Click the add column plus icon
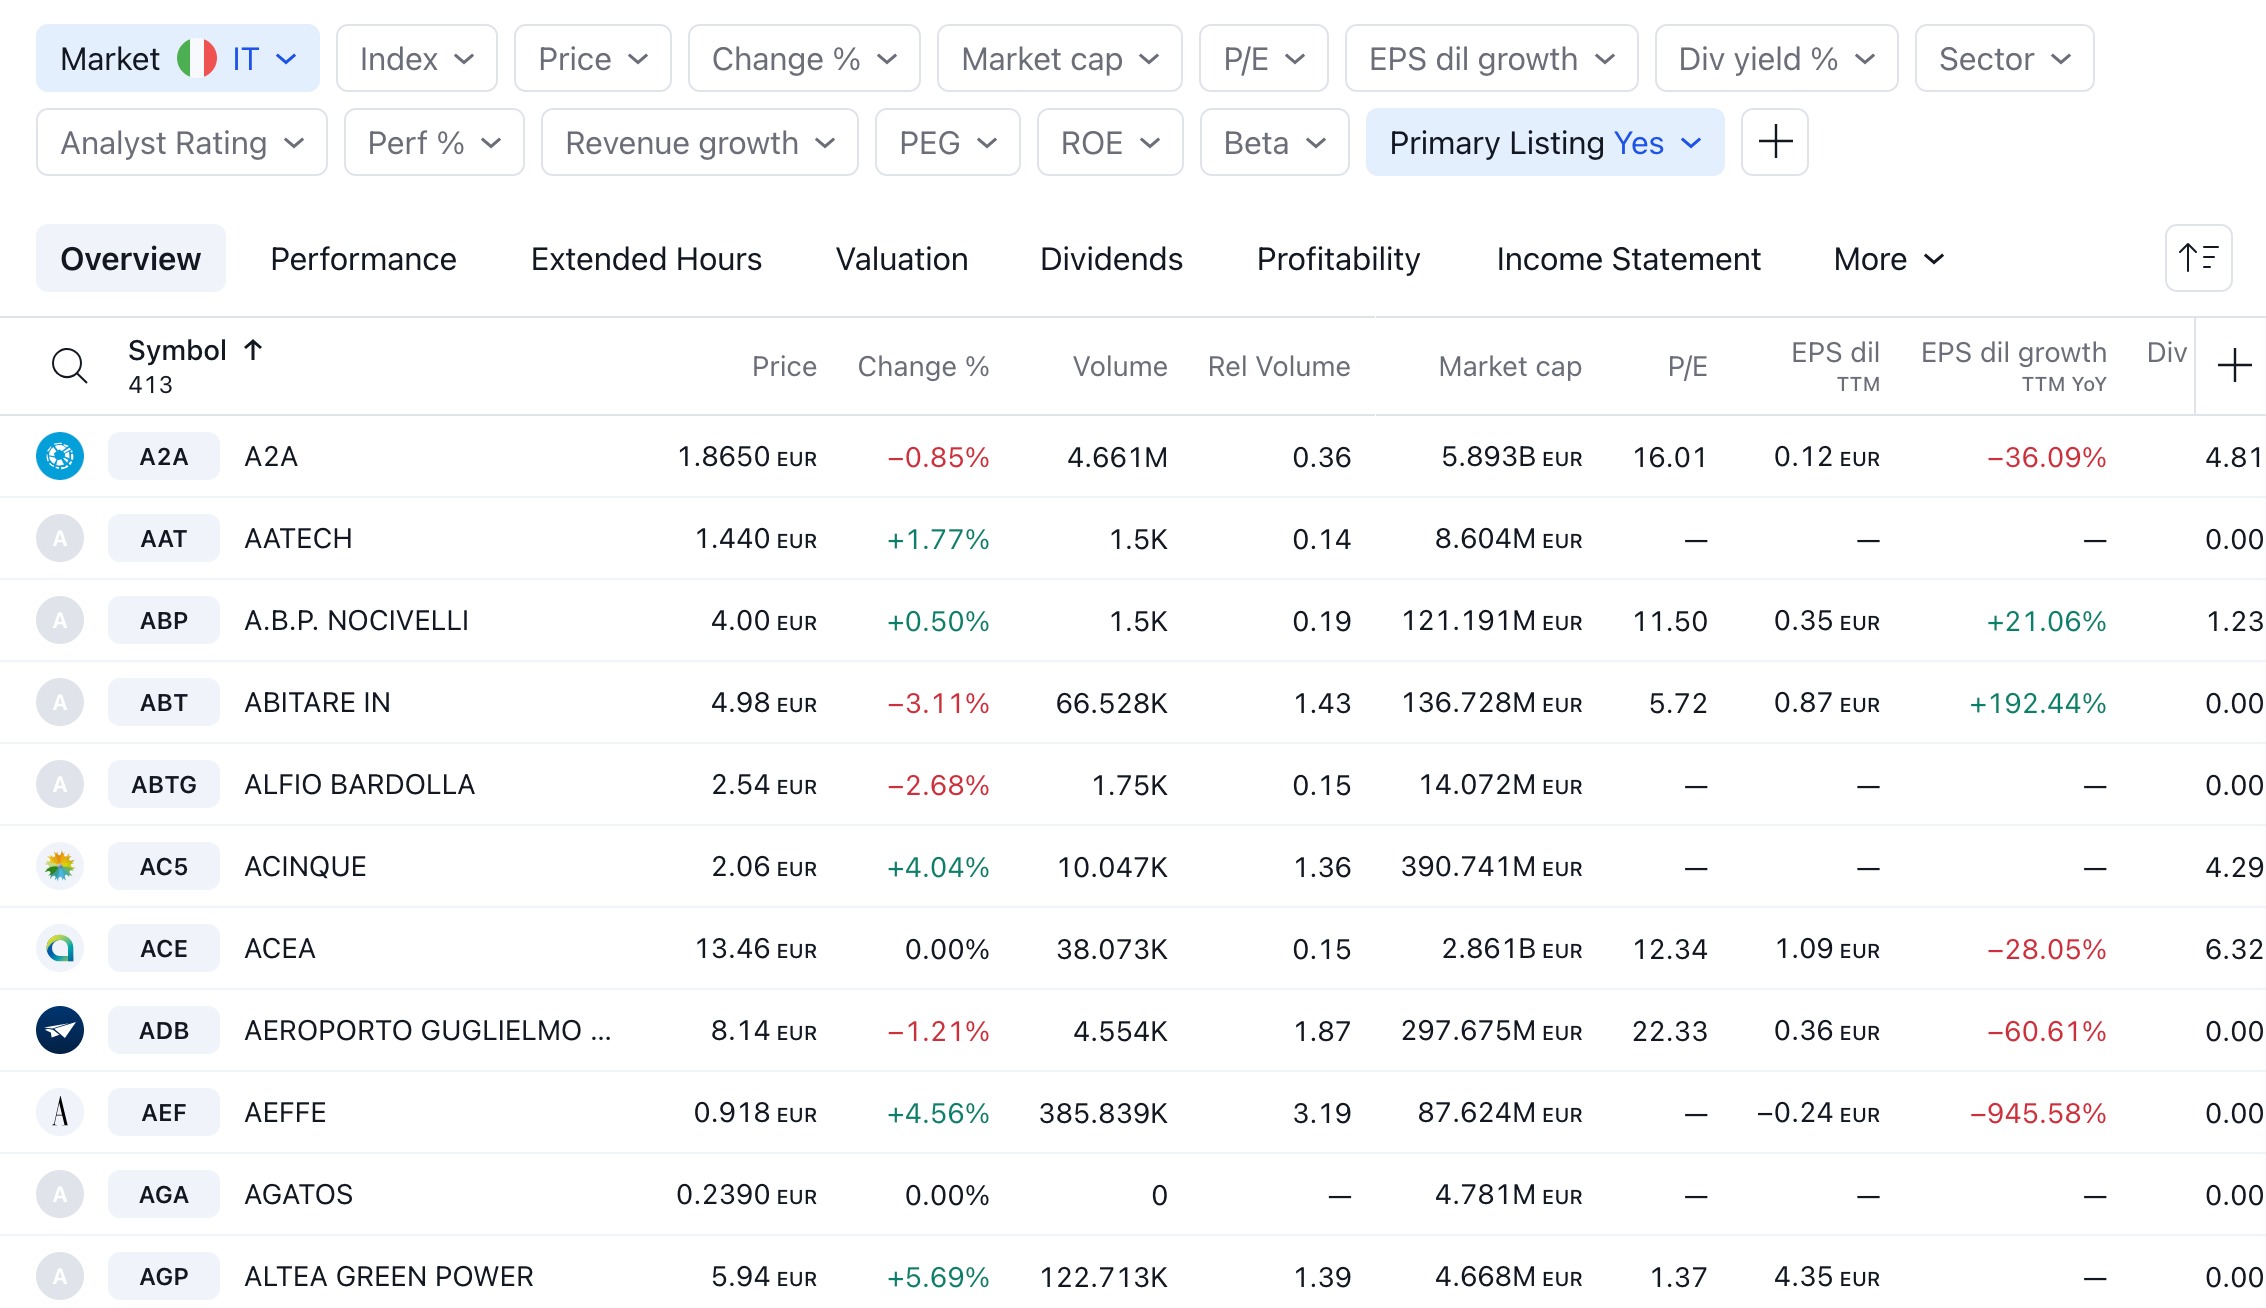The width and height of the screenshot is (2266, 1308). click(2233, 366)
